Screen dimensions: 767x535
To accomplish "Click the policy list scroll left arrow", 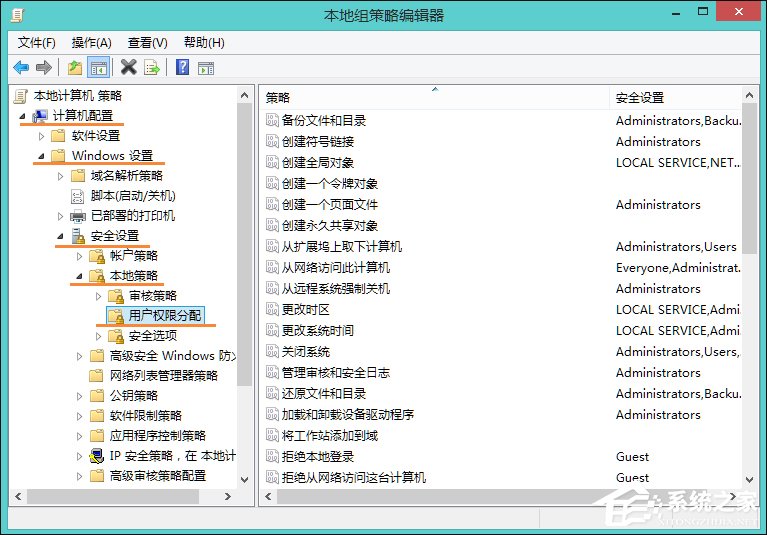I will coord(268,496).
